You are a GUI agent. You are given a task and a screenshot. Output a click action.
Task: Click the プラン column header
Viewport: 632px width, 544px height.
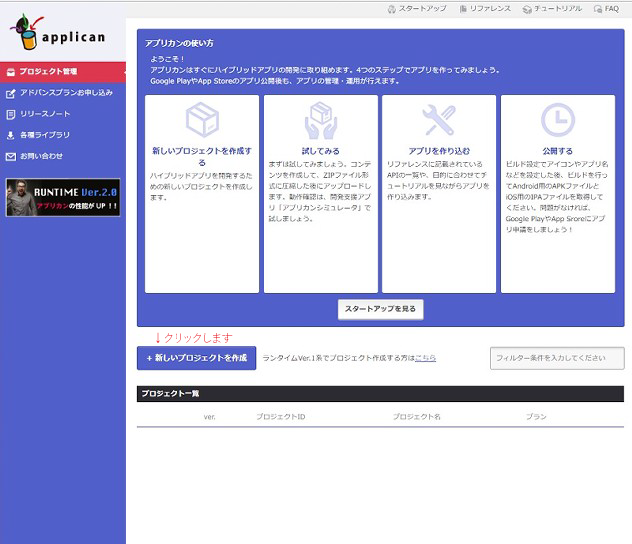[536, 417]
